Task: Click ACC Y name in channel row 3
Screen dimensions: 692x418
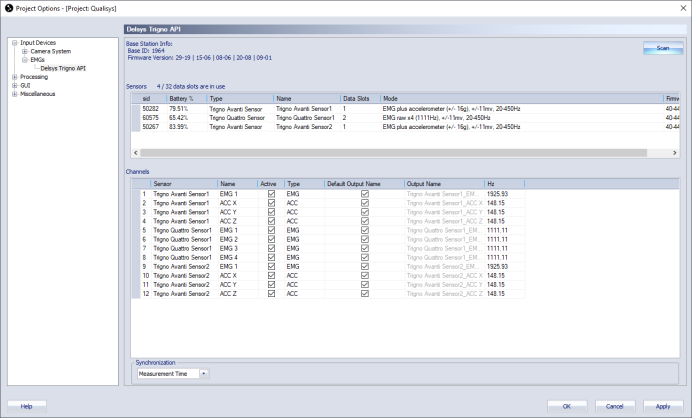Action: pos(228,212)
